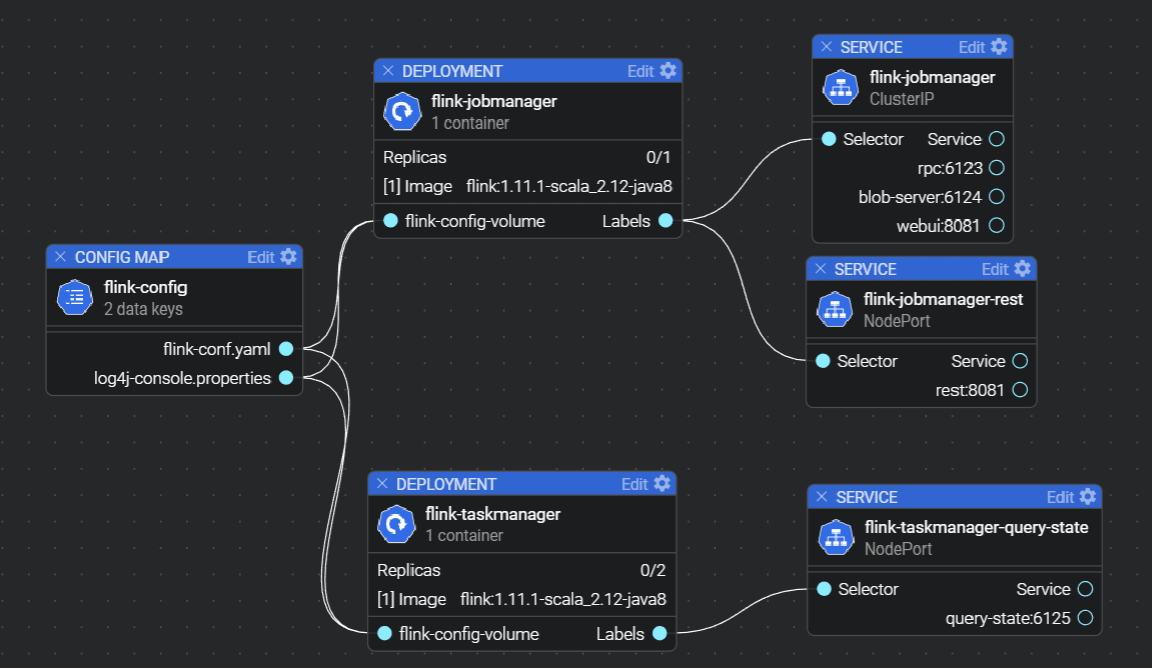The width and height of the screenshot is (1152, 668).
Task: Click the query-state:6125 port connector
Action: click(x=1085, y=617)
